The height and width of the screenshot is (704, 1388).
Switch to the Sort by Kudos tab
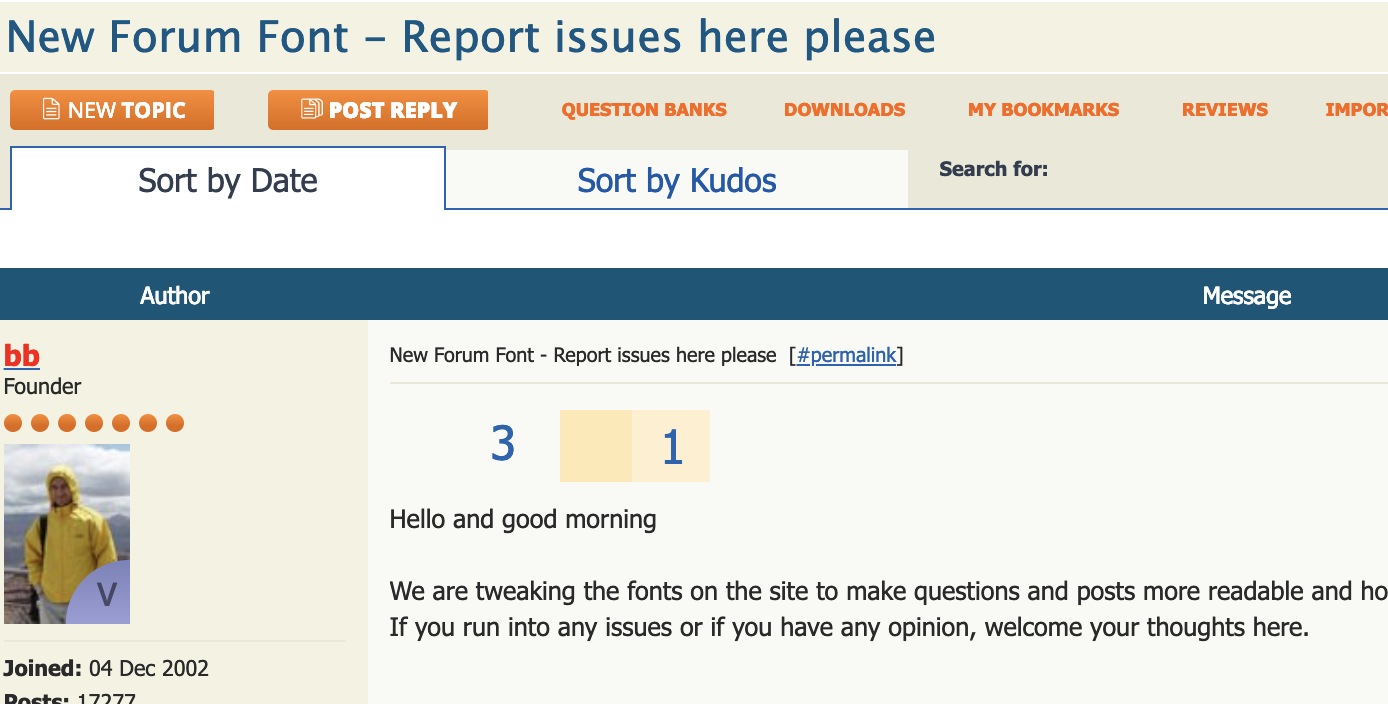(x=676, y=180)
